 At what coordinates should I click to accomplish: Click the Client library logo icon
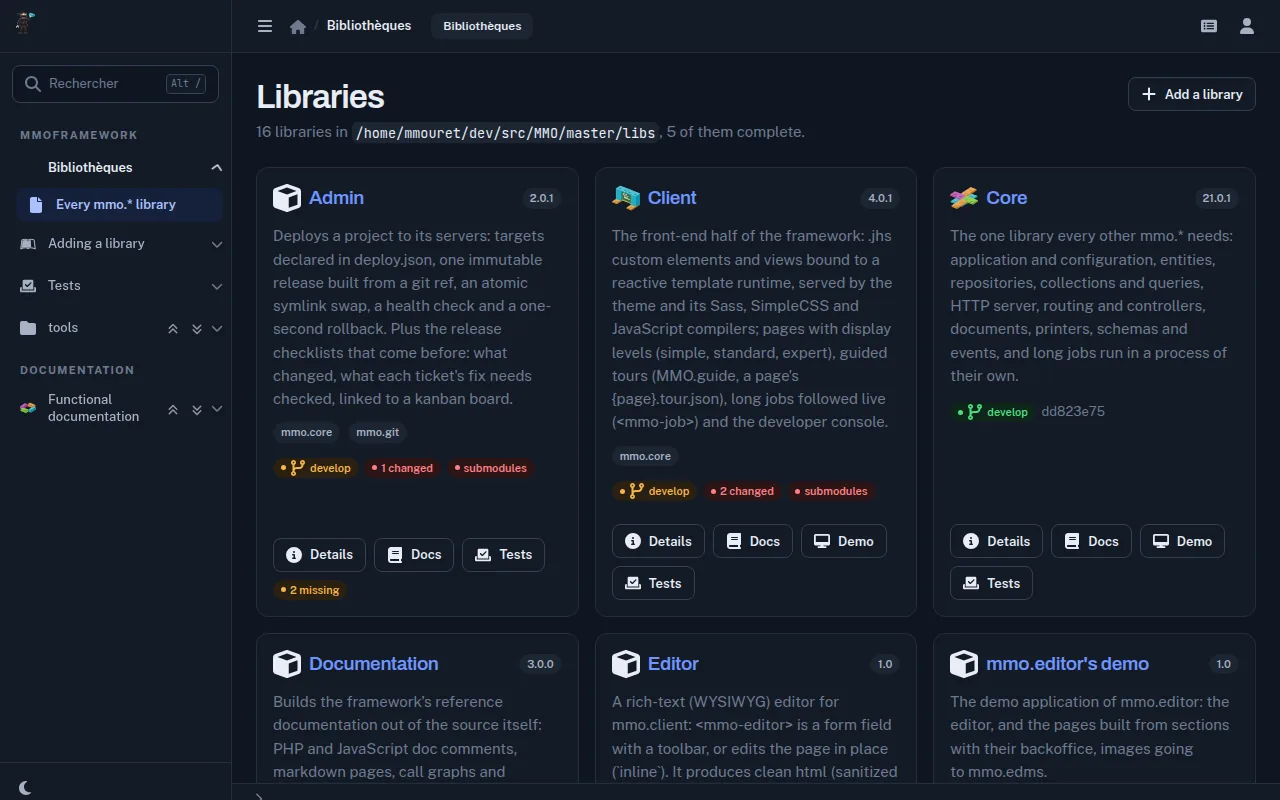(626, 198)
